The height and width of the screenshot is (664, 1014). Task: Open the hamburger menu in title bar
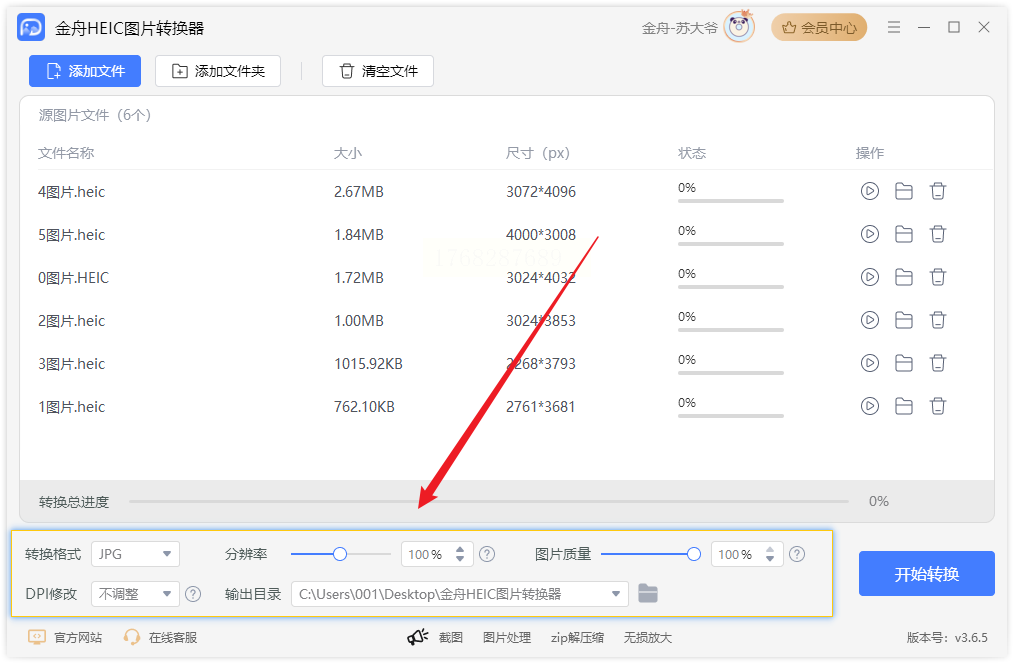(x=894, y=28)
